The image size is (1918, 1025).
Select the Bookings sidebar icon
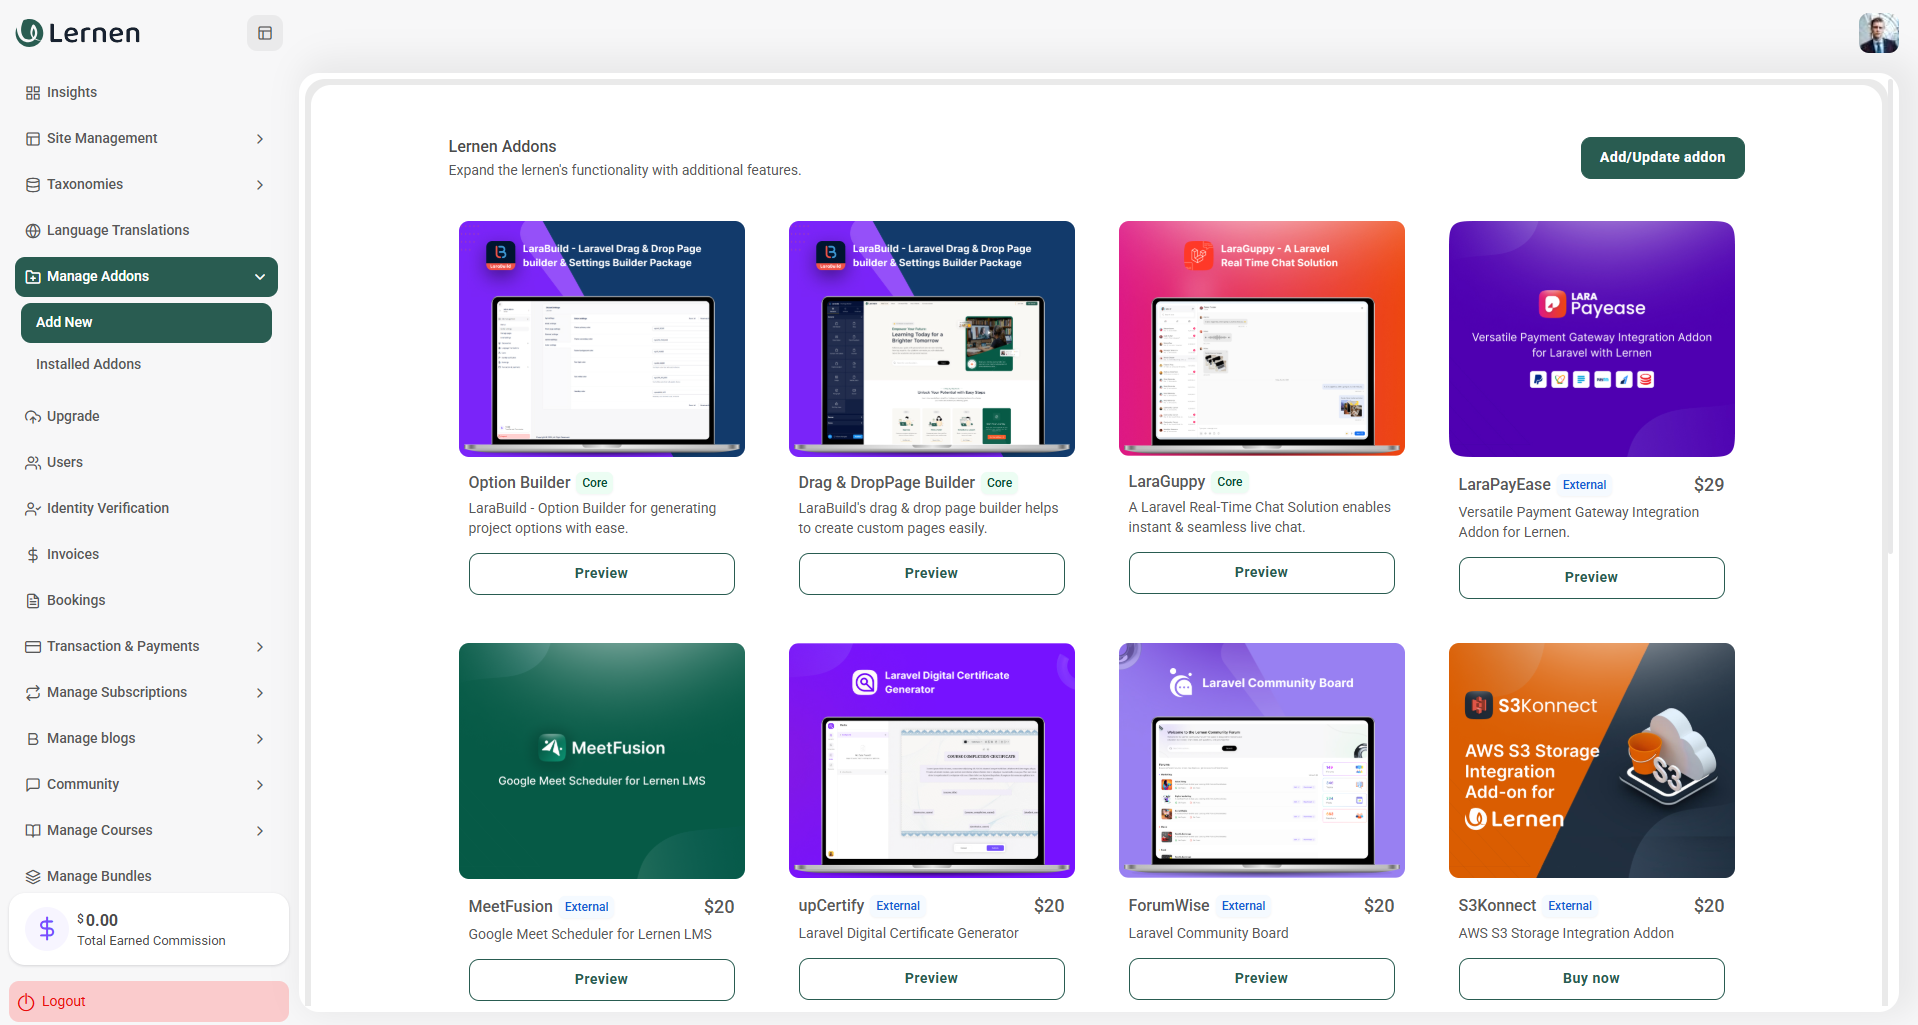tap(33, 600)
